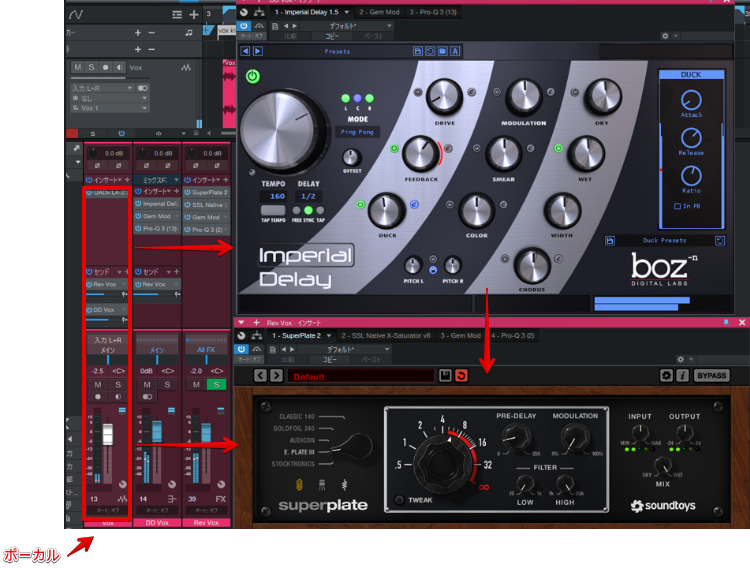Switch to 3 - Pro-Q 3 (13) tab
This screenshot has height=568, width=750.
pyautogui.click(x=433, y=12)
